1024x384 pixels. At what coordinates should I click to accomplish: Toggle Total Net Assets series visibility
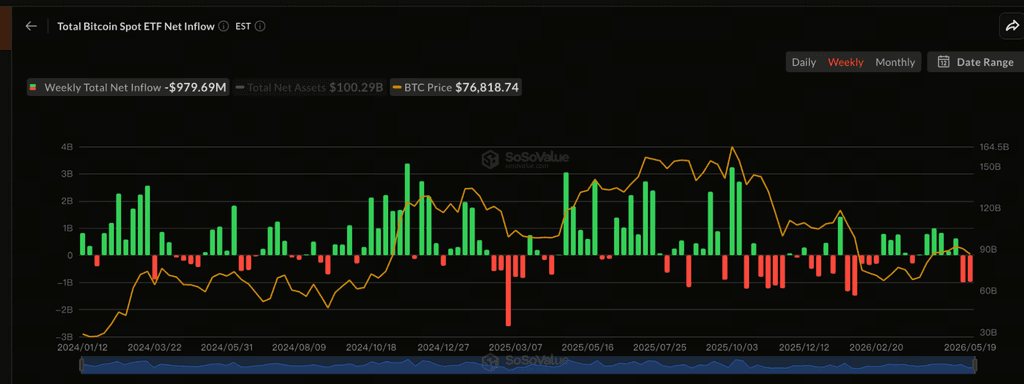(309, 88)
